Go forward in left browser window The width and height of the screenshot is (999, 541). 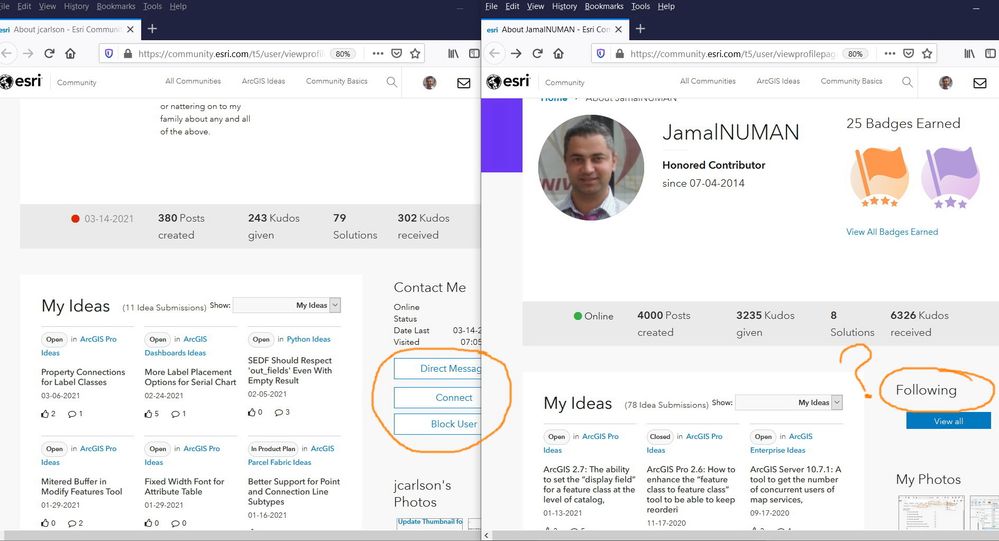(27, 54)
